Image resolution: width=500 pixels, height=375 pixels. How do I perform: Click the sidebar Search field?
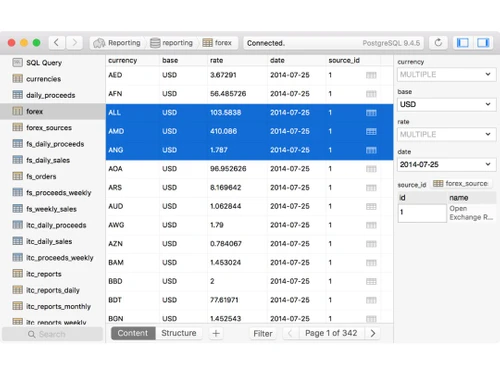(x=52, y=334)
